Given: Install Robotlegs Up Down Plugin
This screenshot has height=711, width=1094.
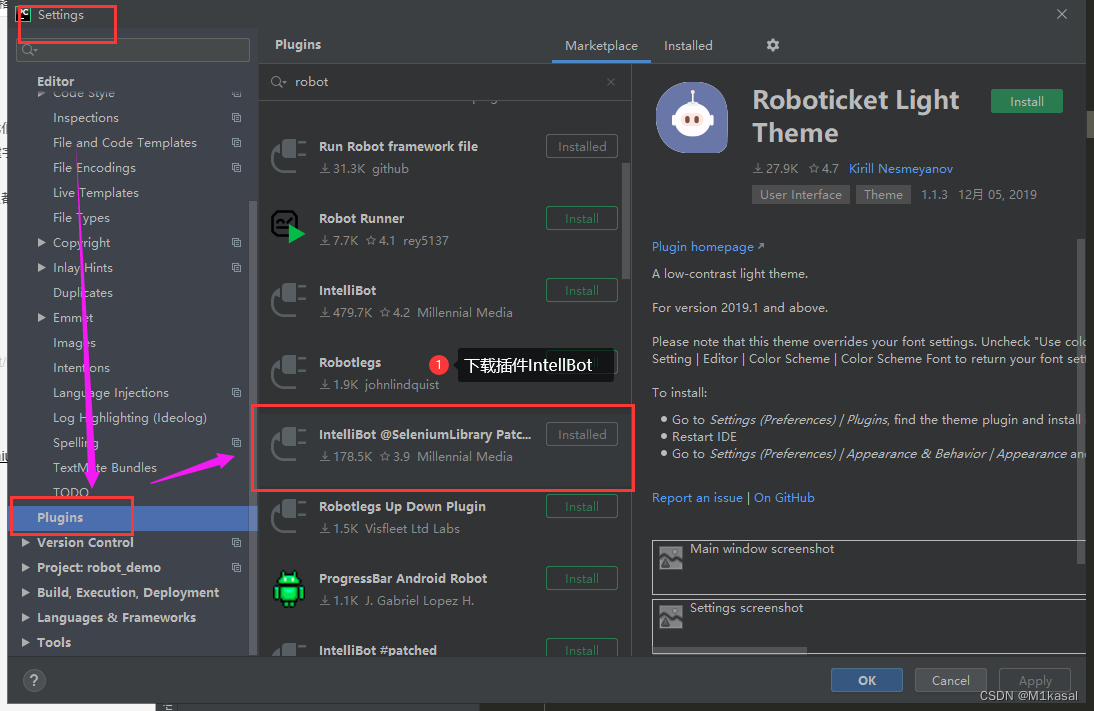Looking at the screenshot, I should (x=581, y=507).
